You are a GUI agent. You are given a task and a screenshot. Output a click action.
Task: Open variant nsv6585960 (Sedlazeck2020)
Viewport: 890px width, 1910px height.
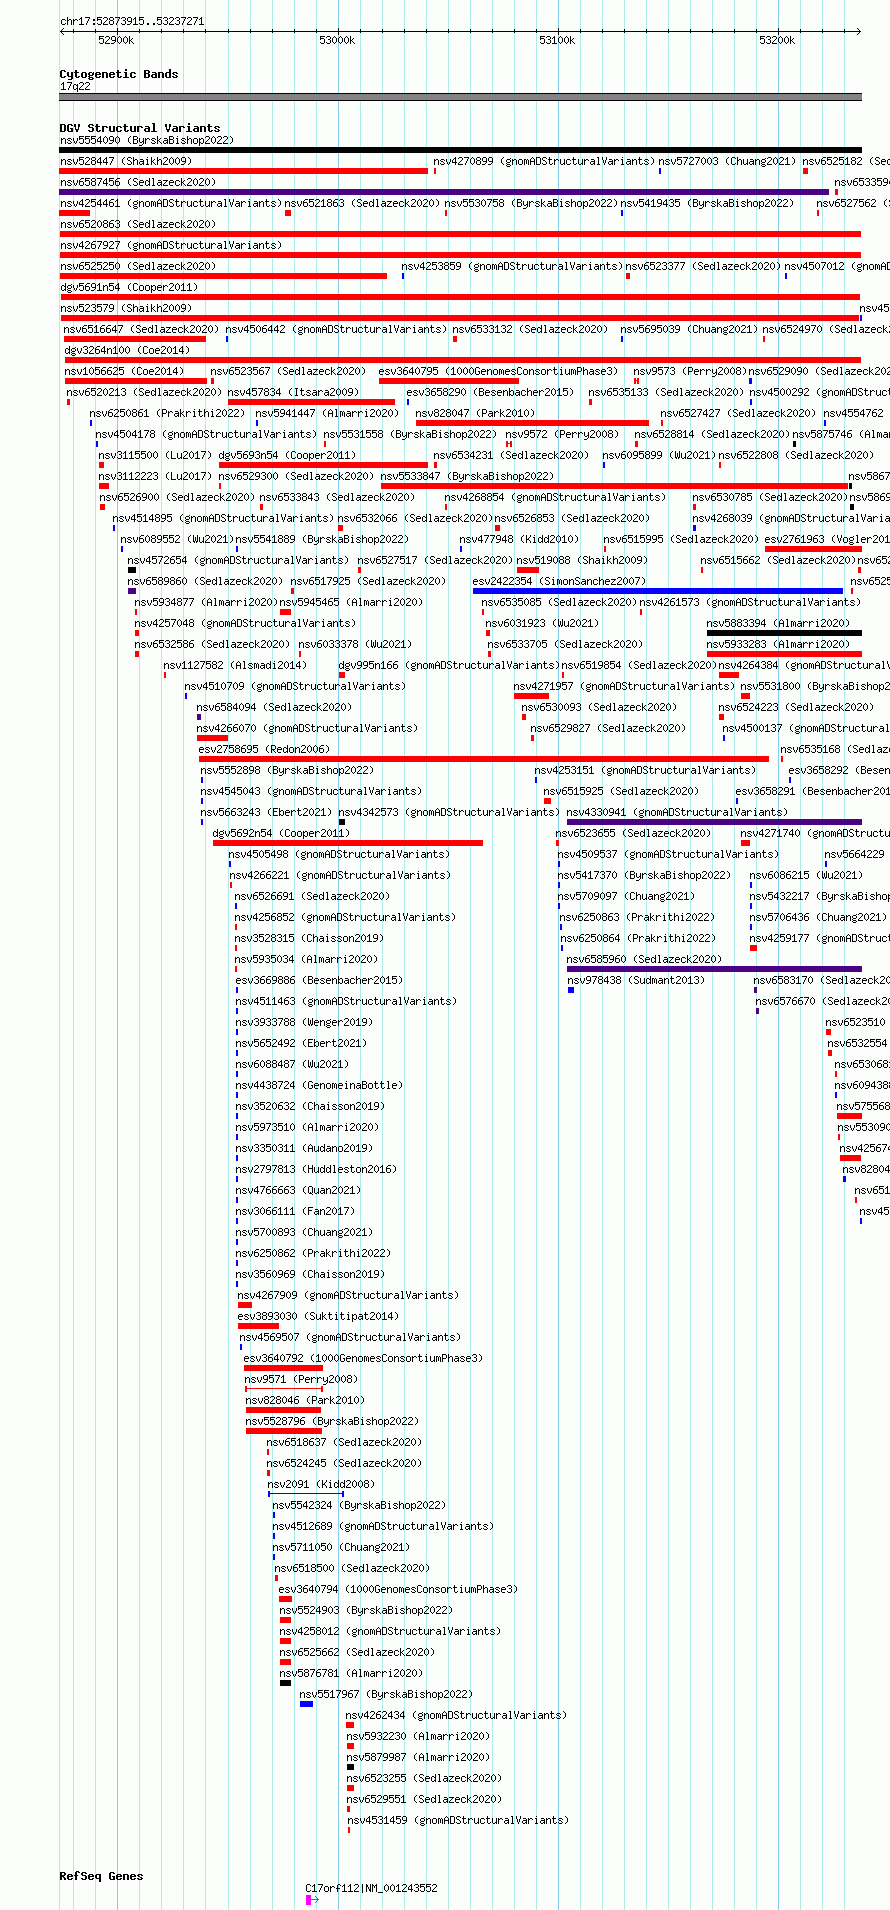pyautogui.click(x=644, y=959)
